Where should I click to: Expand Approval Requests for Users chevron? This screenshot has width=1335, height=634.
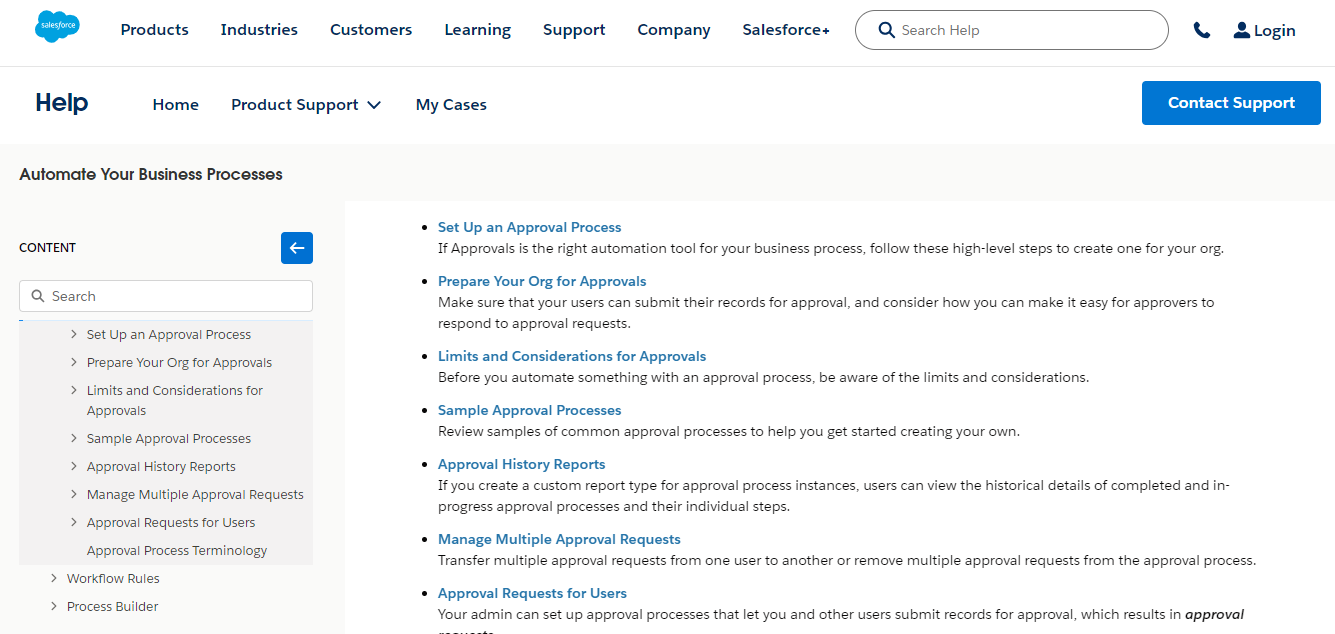click(74, 522)
